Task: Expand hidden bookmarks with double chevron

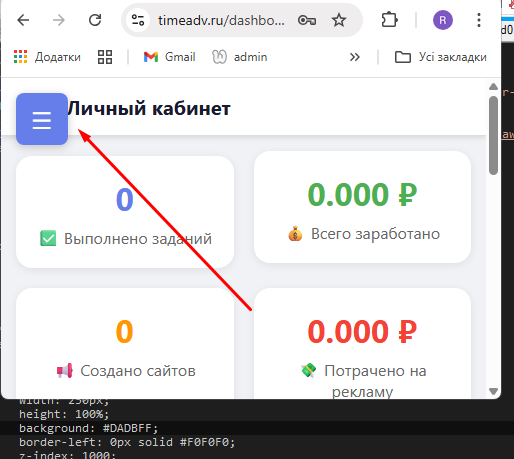Action: pyautogui.click(x=355, y=57)
